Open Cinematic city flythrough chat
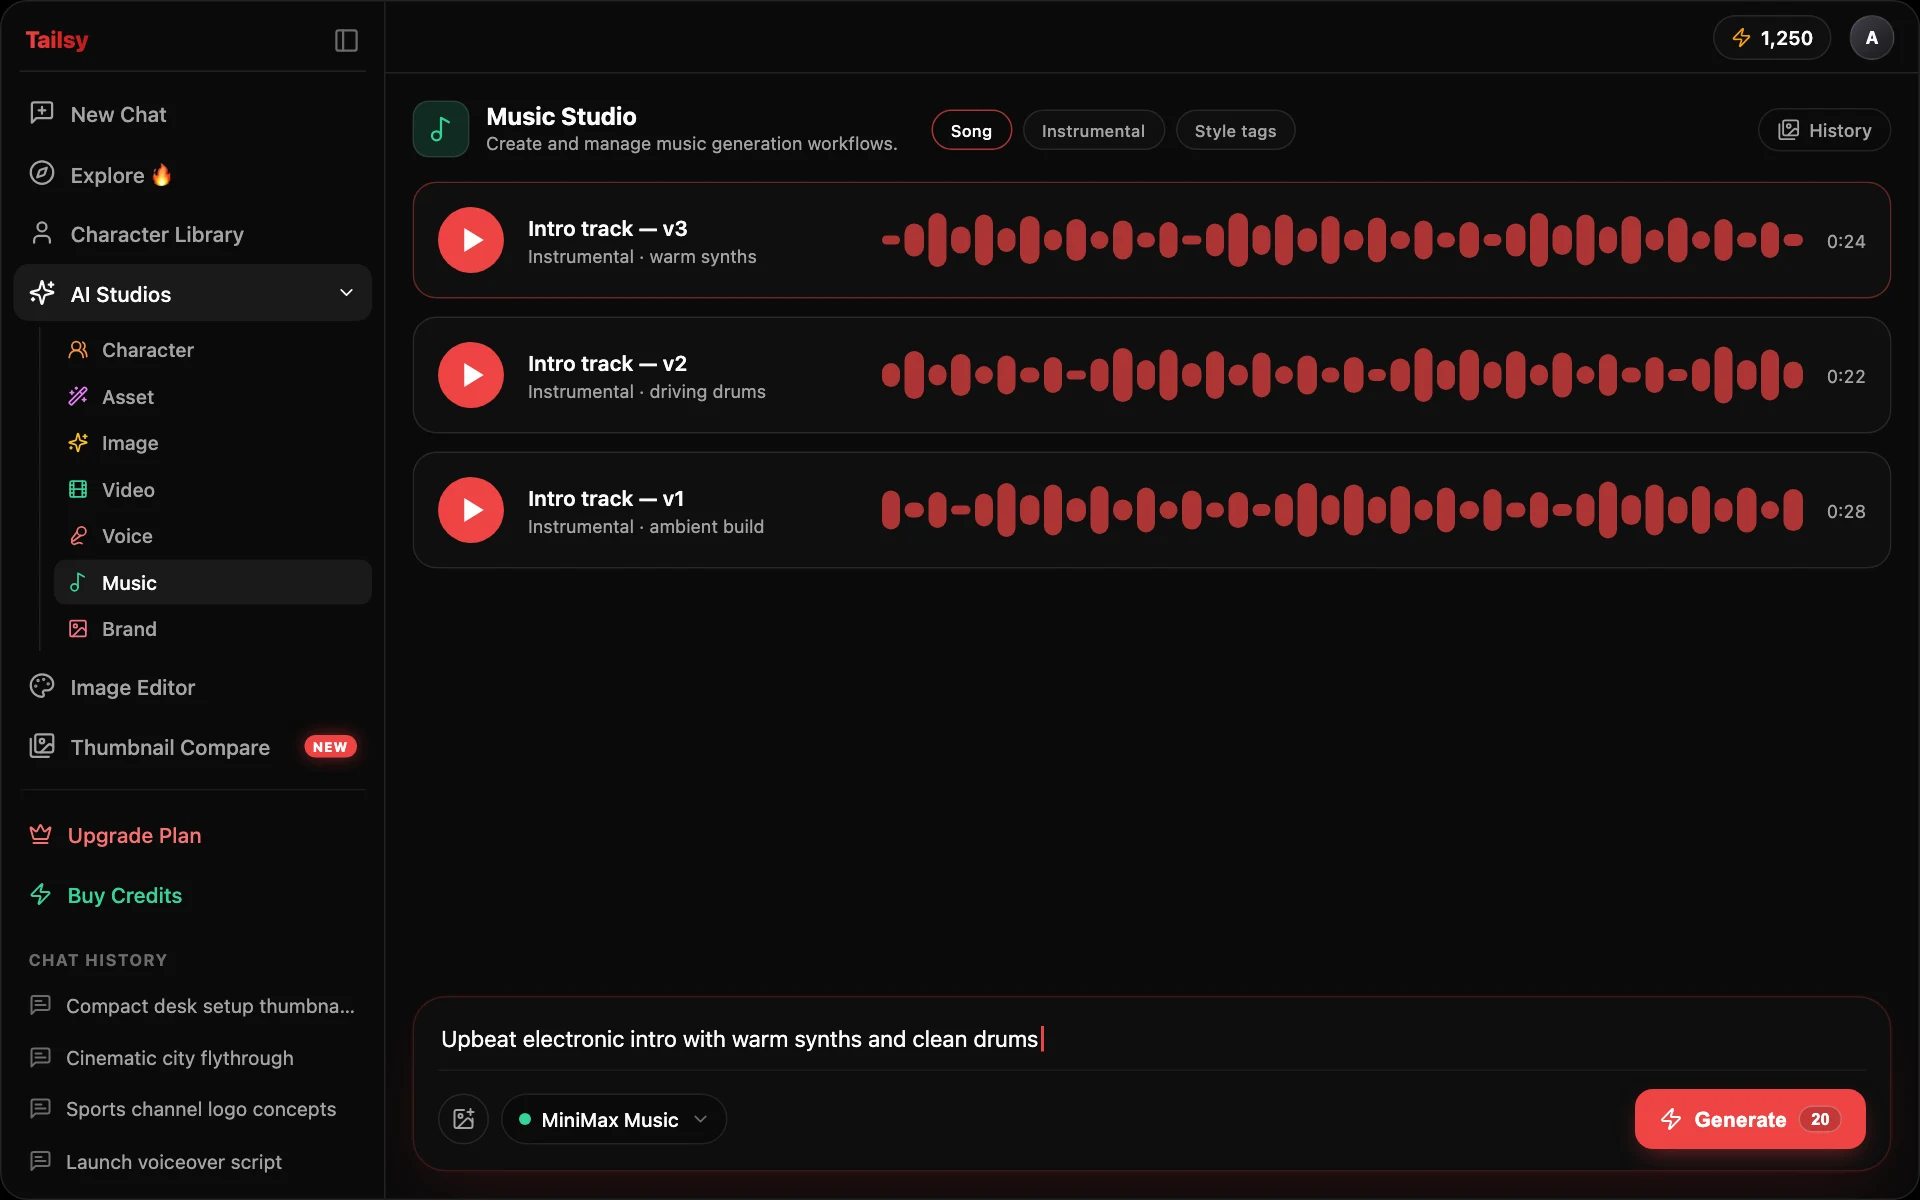Screen dimensions: 1920x1200 pyautogui.click(x=193, y=1058)
